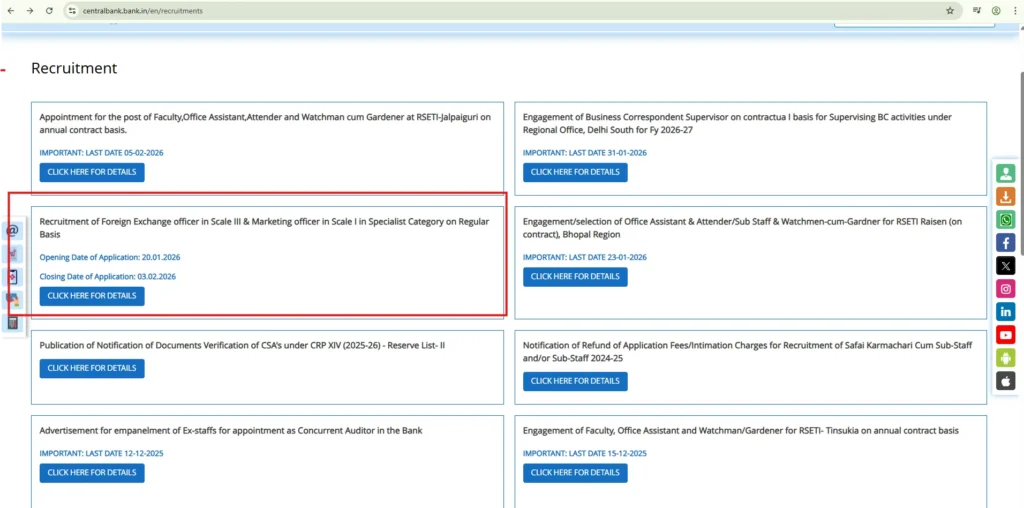1024x508 pixels.
Task: Click details button for RSETI-Jalpaiguri appointment
Action: tap(92, 172)
